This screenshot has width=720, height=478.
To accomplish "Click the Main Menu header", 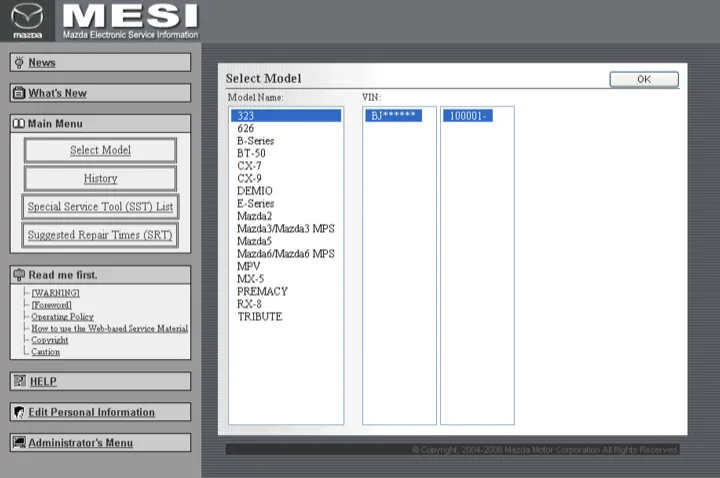I will pyautogui.click(x=100, y=124).
